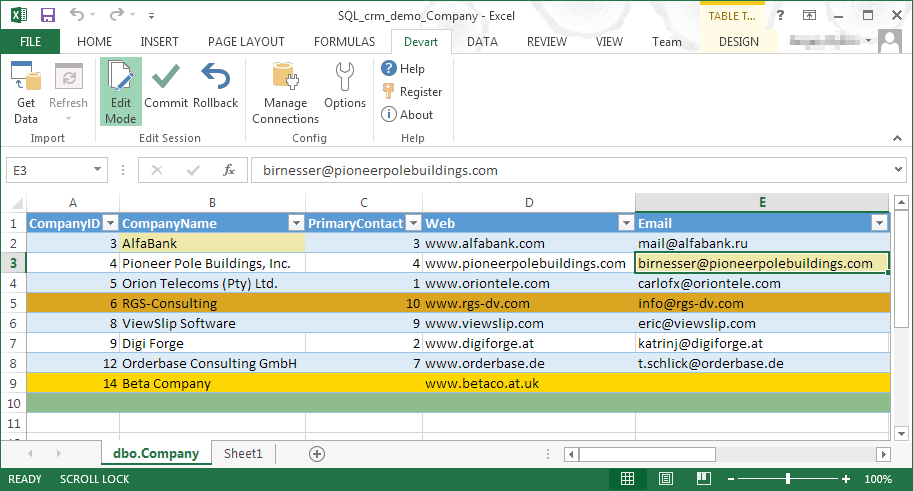Image resolution: width=913 pixels, height=491 pixels.
Task: Select column E header
Action: (762, 203)
